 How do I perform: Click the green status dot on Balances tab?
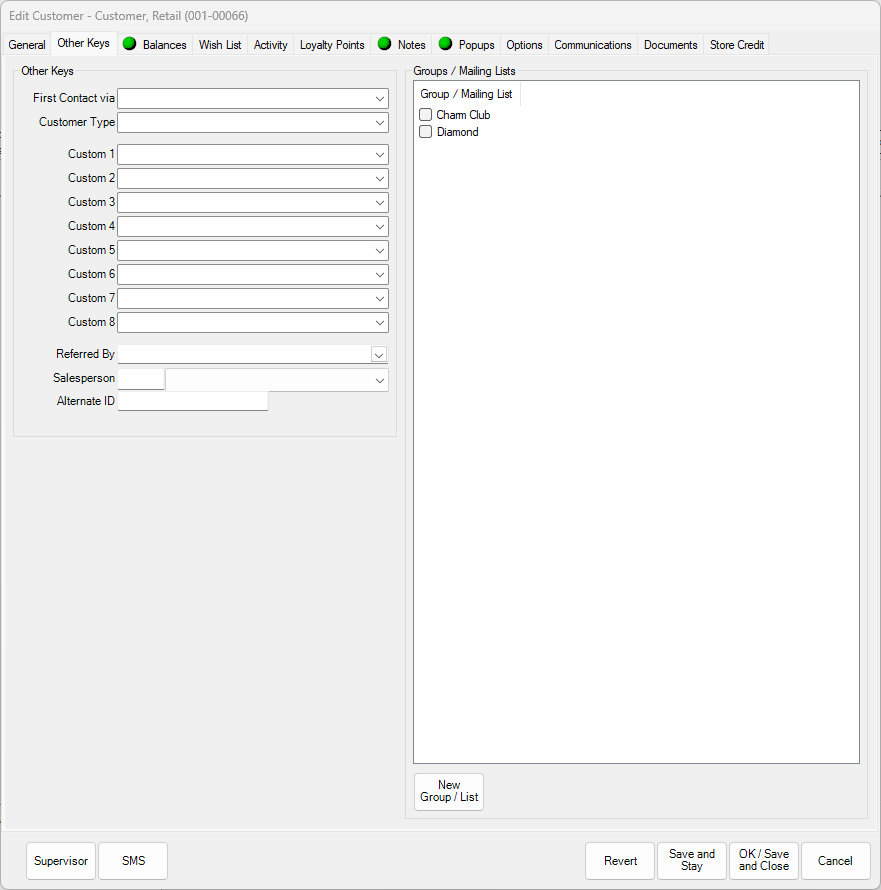[129, 44]
